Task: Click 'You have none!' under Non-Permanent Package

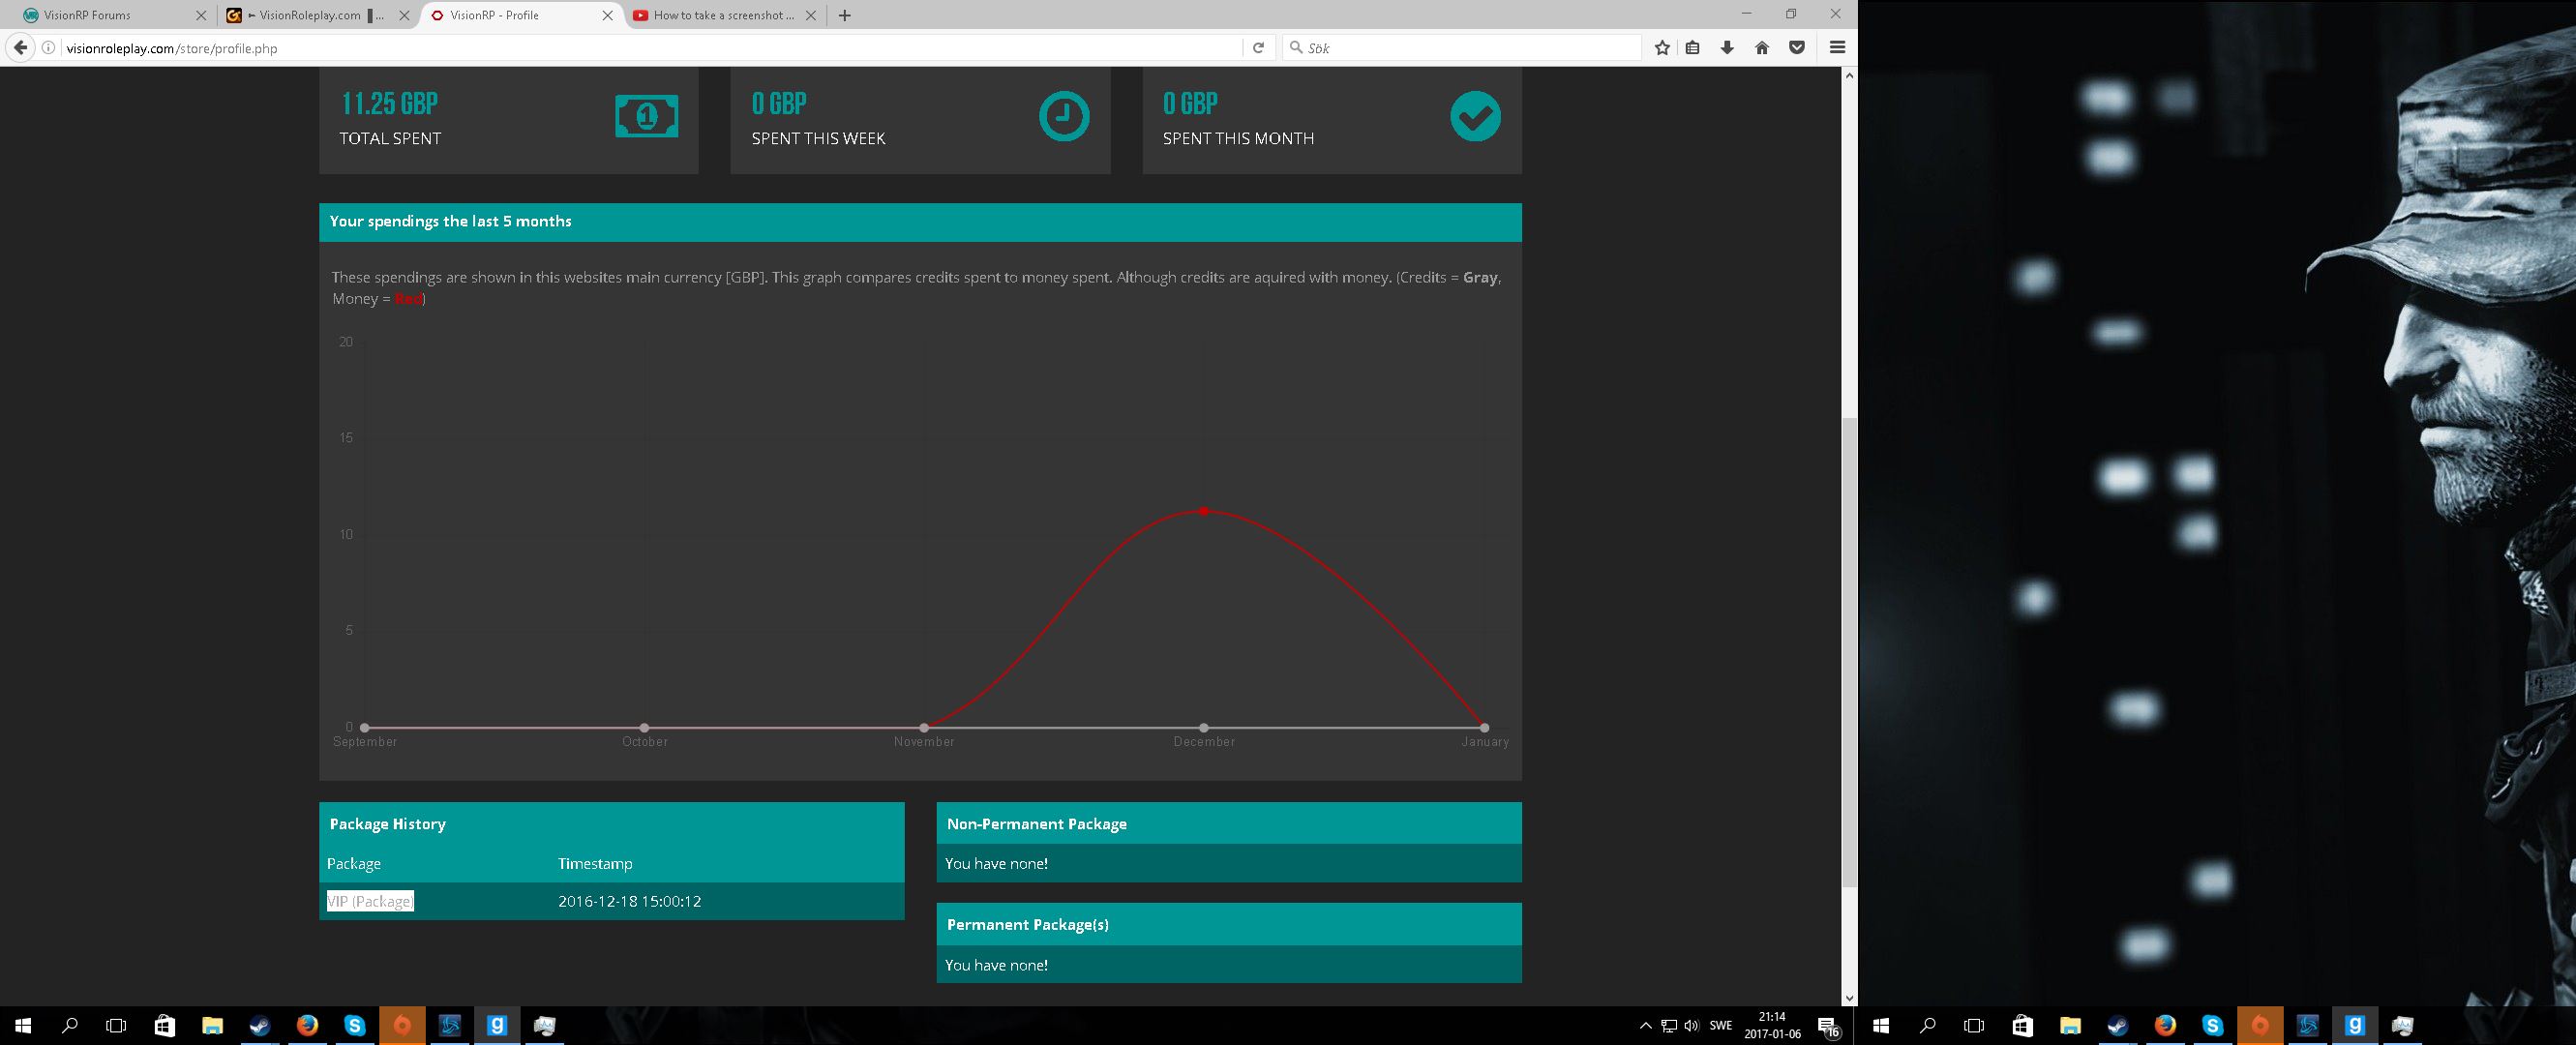Action: (x=996, y=863)
